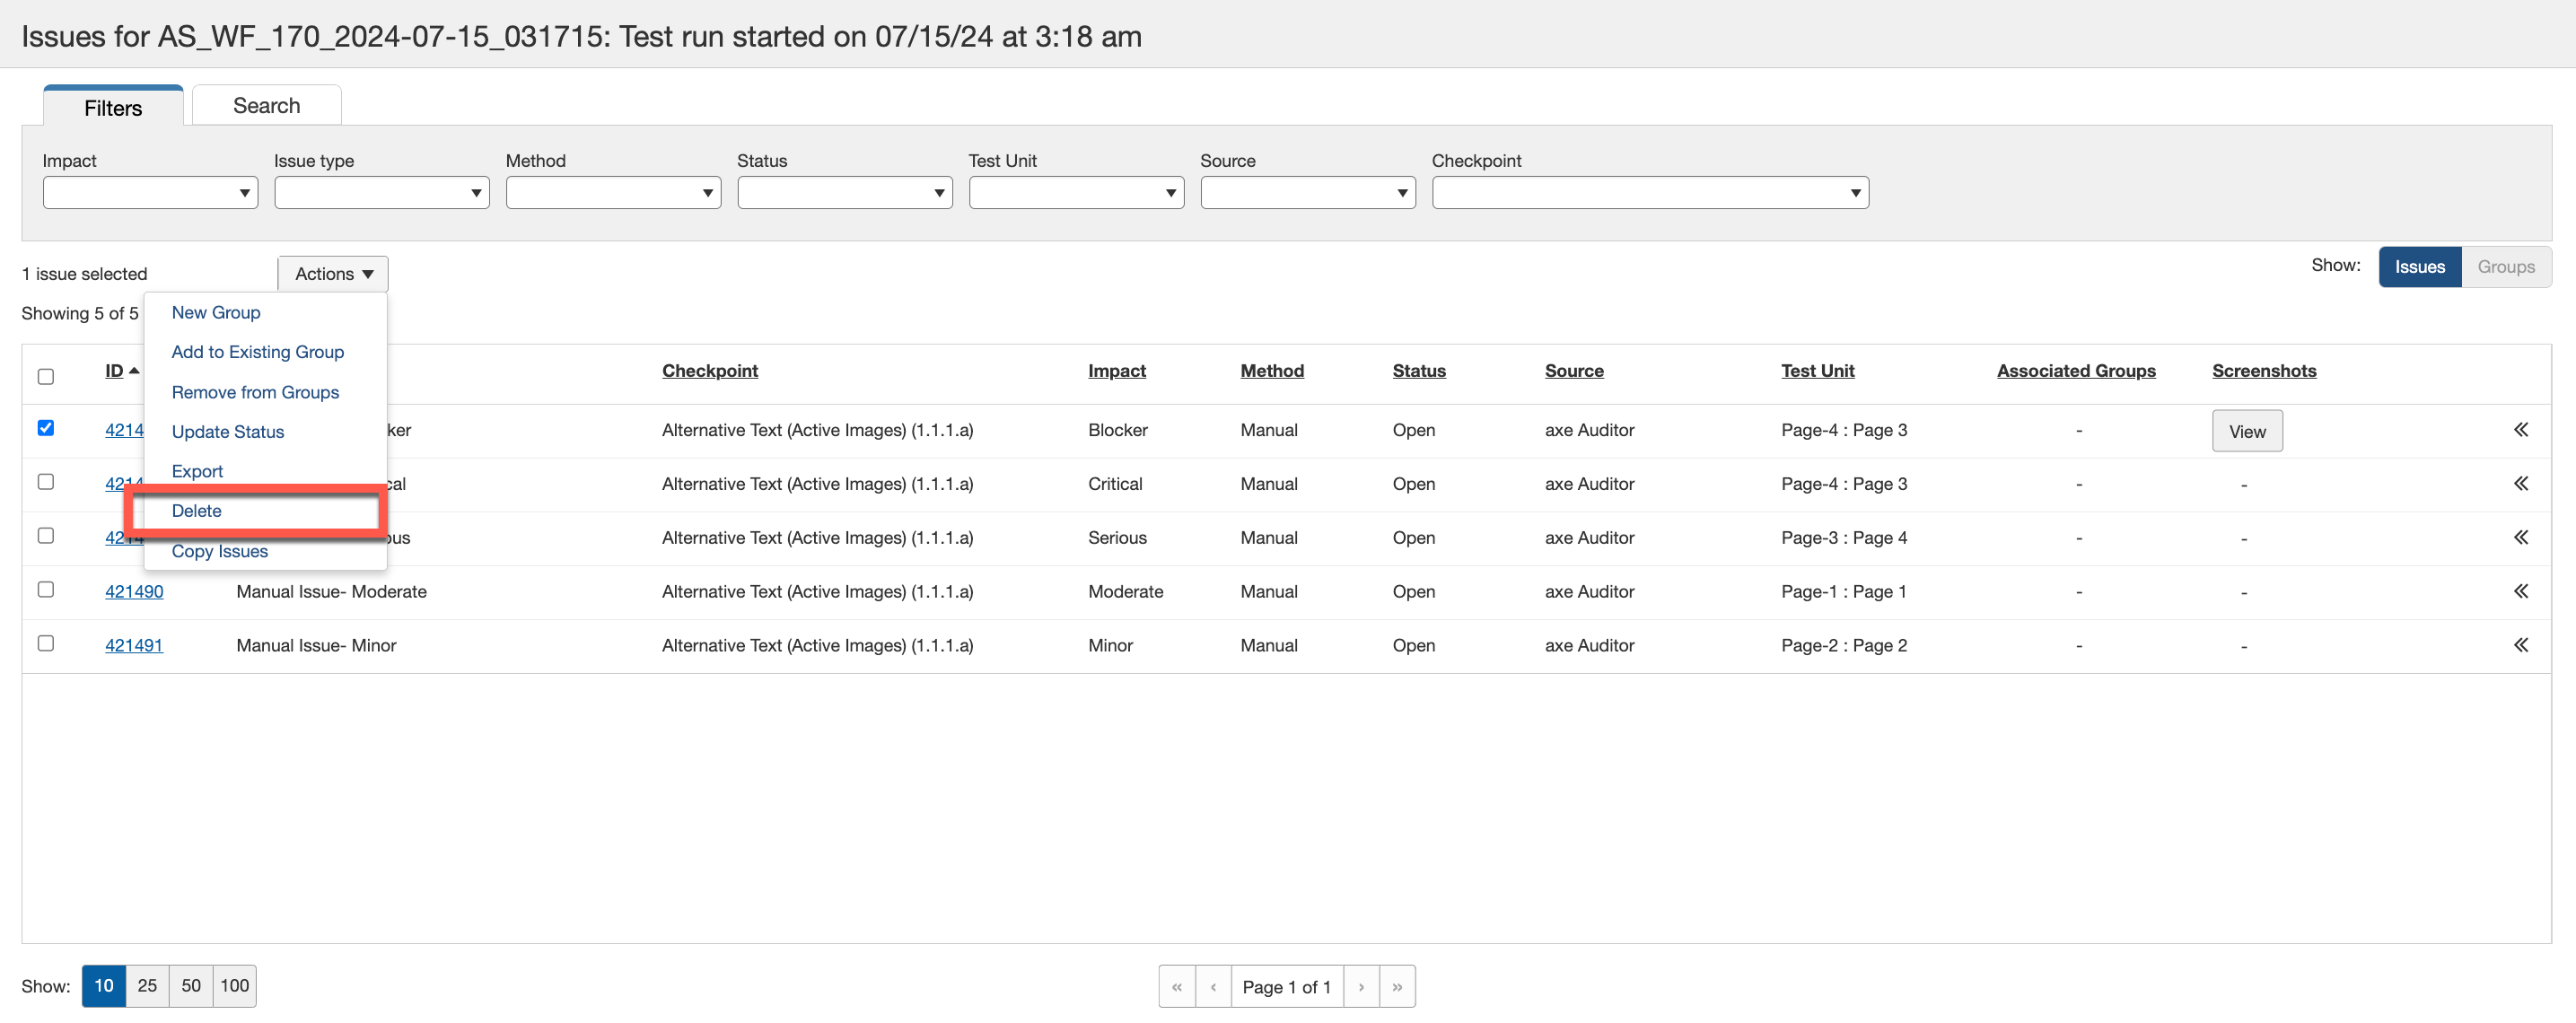The image size is (2576, 1023).
Task: Go to last page pagination arrow
Action: [x=1397, y=986]
